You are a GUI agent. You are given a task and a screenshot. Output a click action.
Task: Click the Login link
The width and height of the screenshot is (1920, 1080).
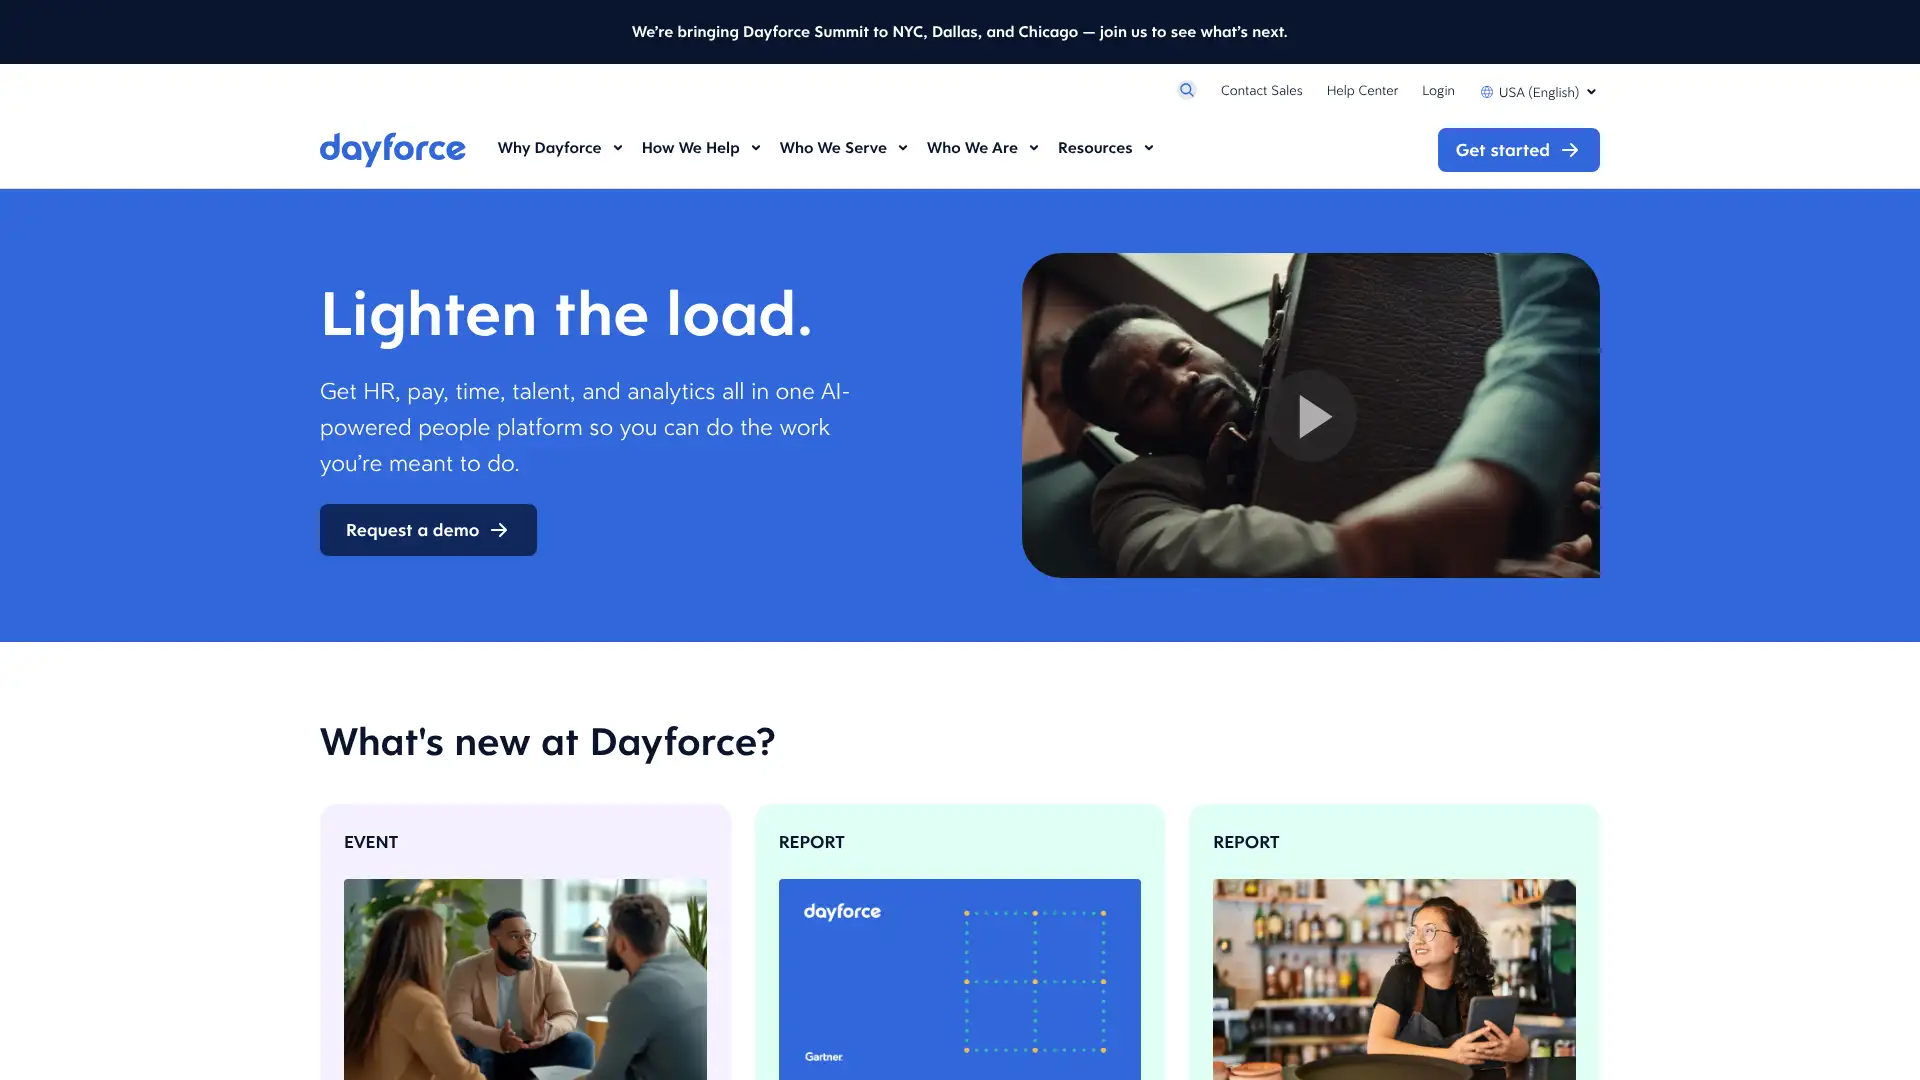tap(1438, 90)
